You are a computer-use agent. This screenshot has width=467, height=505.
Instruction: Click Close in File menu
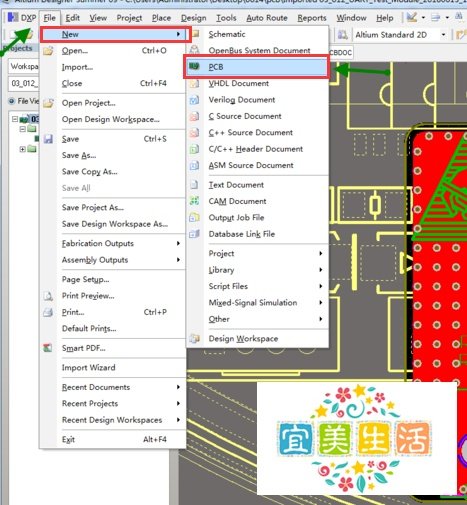(112, 83)
